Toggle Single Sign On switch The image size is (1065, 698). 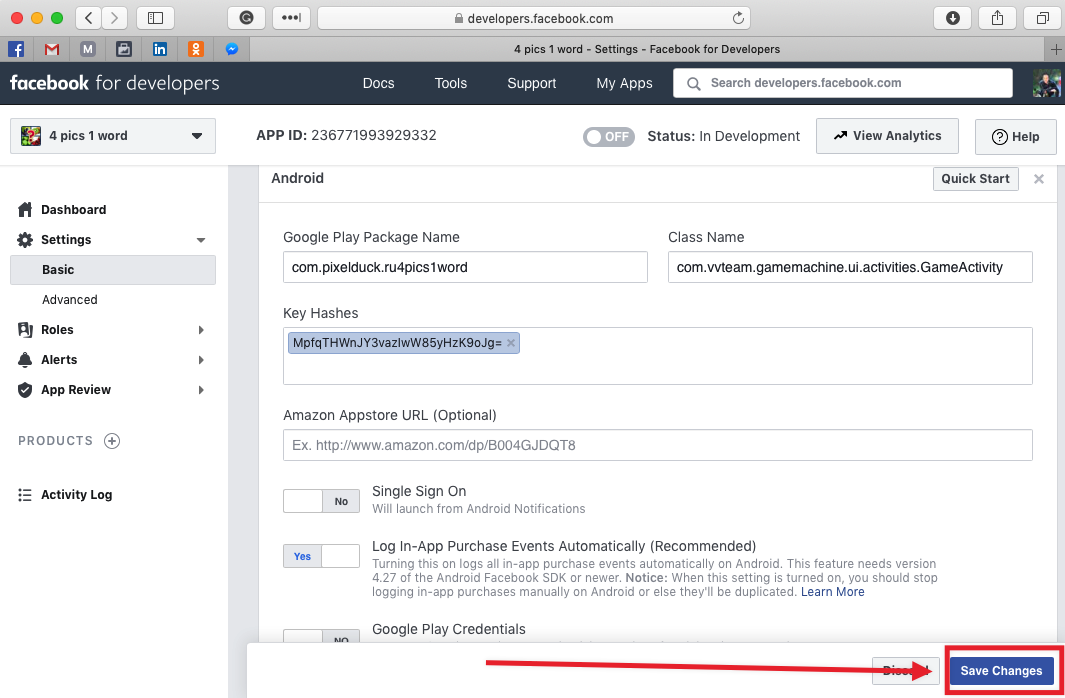point(321,501)
